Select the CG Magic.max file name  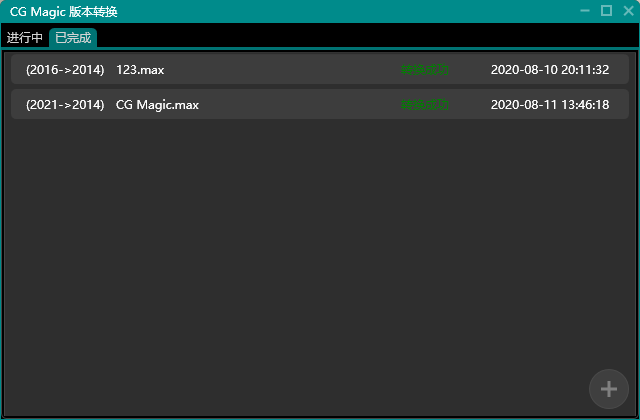point(157,105)
